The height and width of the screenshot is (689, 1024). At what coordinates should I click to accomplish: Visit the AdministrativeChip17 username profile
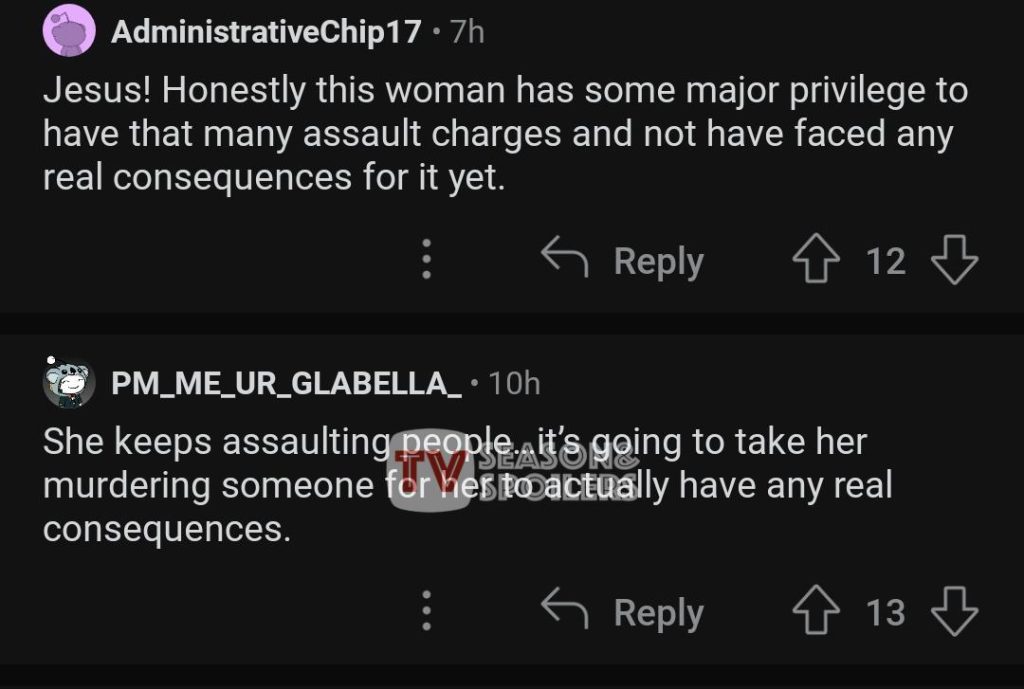click(x=266, y=32)
